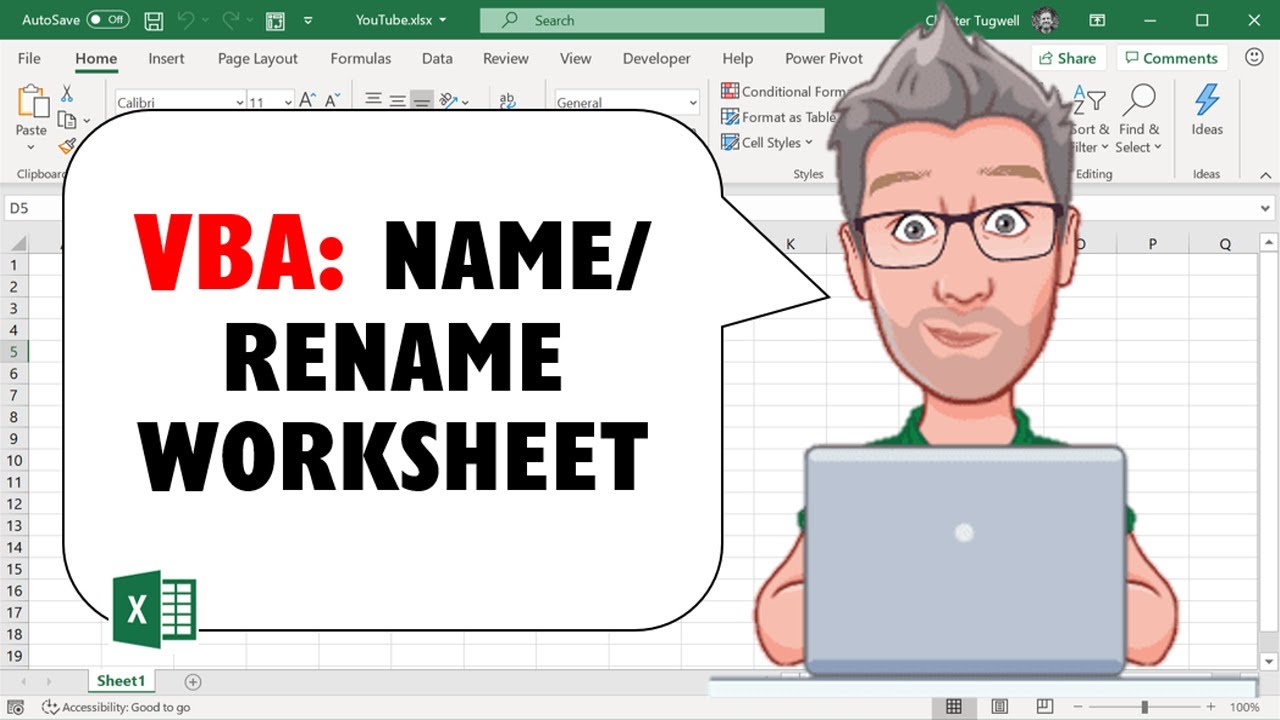Image resolution: width=1280 pixels, height=720 pixels.
Task: Click the Find & Select magnifier
Action: pos(1139,100)
